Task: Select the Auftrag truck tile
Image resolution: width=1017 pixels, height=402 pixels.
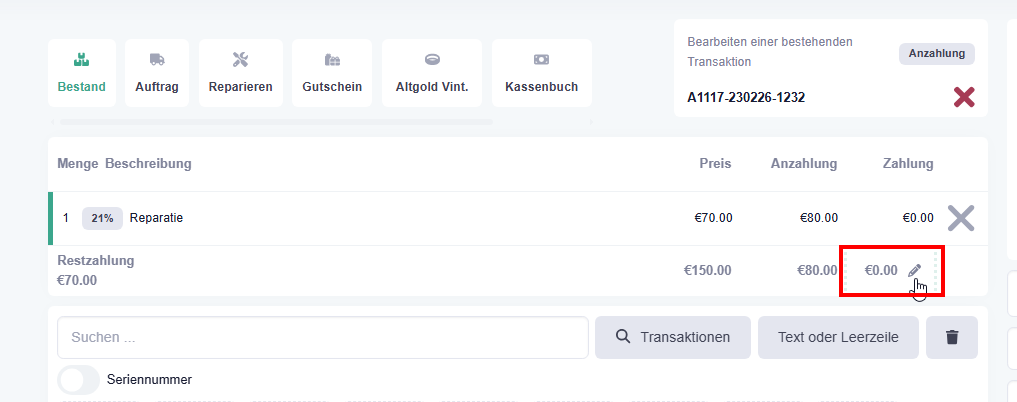Action: click(157, 73)
